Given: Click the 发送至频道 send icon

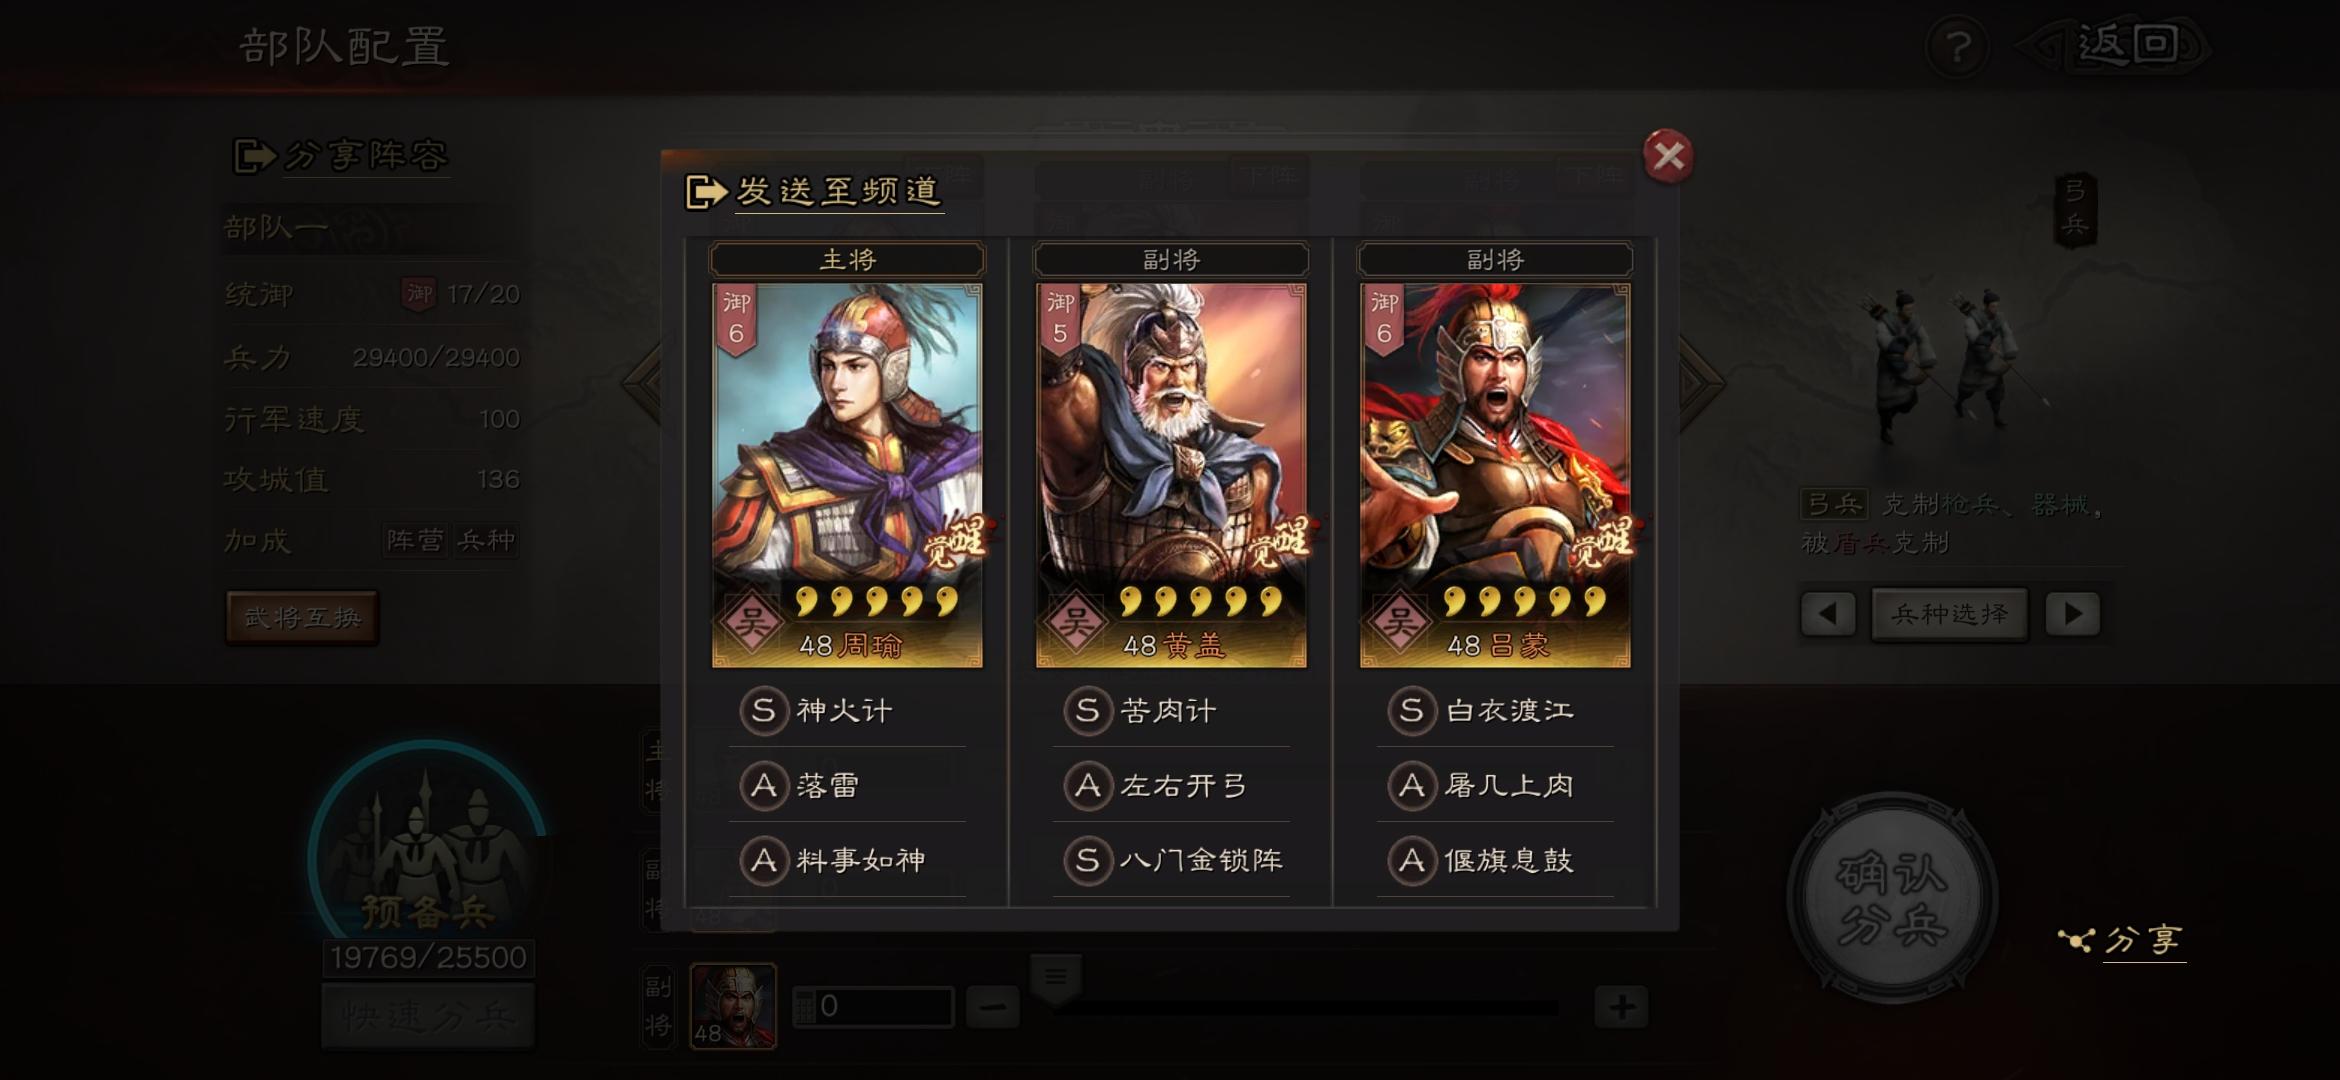Looking at the screenshot, I should pos(706,191).
